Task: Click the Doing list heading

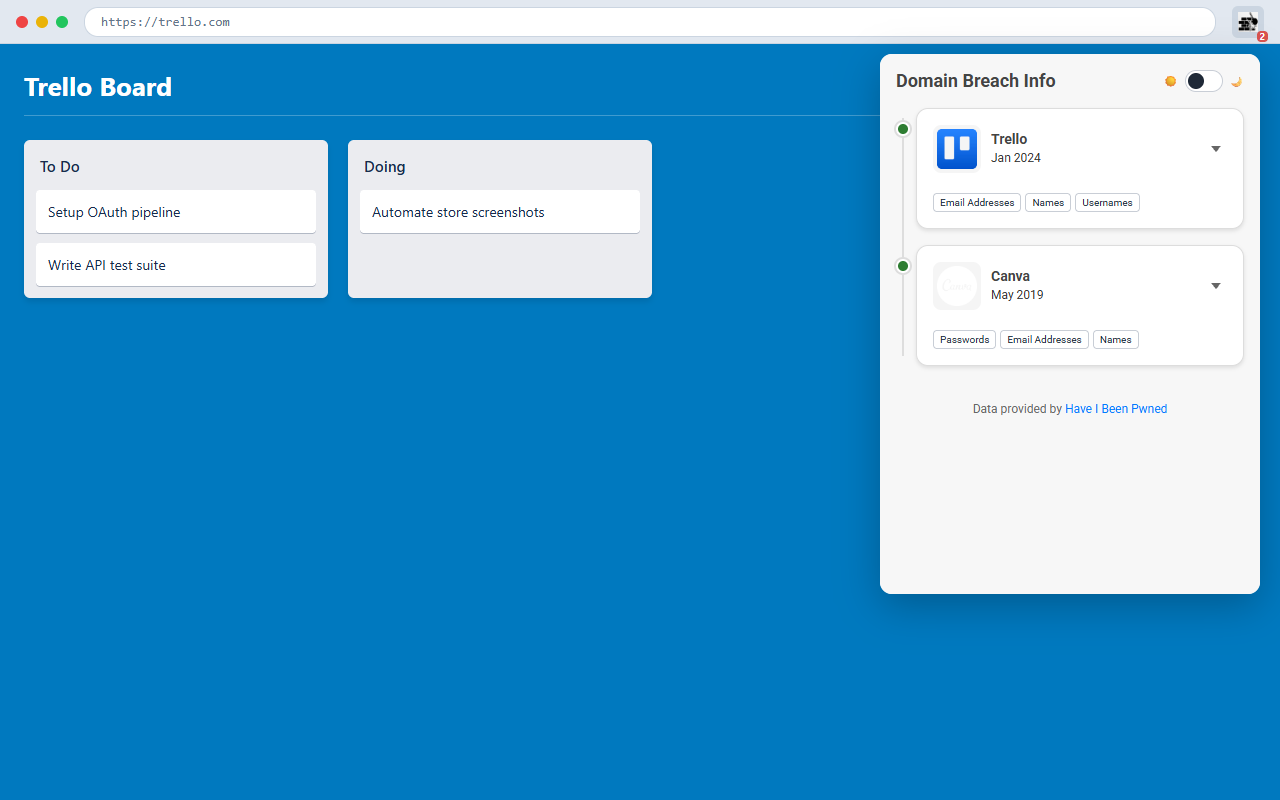Action: click(x=385, y=167)
